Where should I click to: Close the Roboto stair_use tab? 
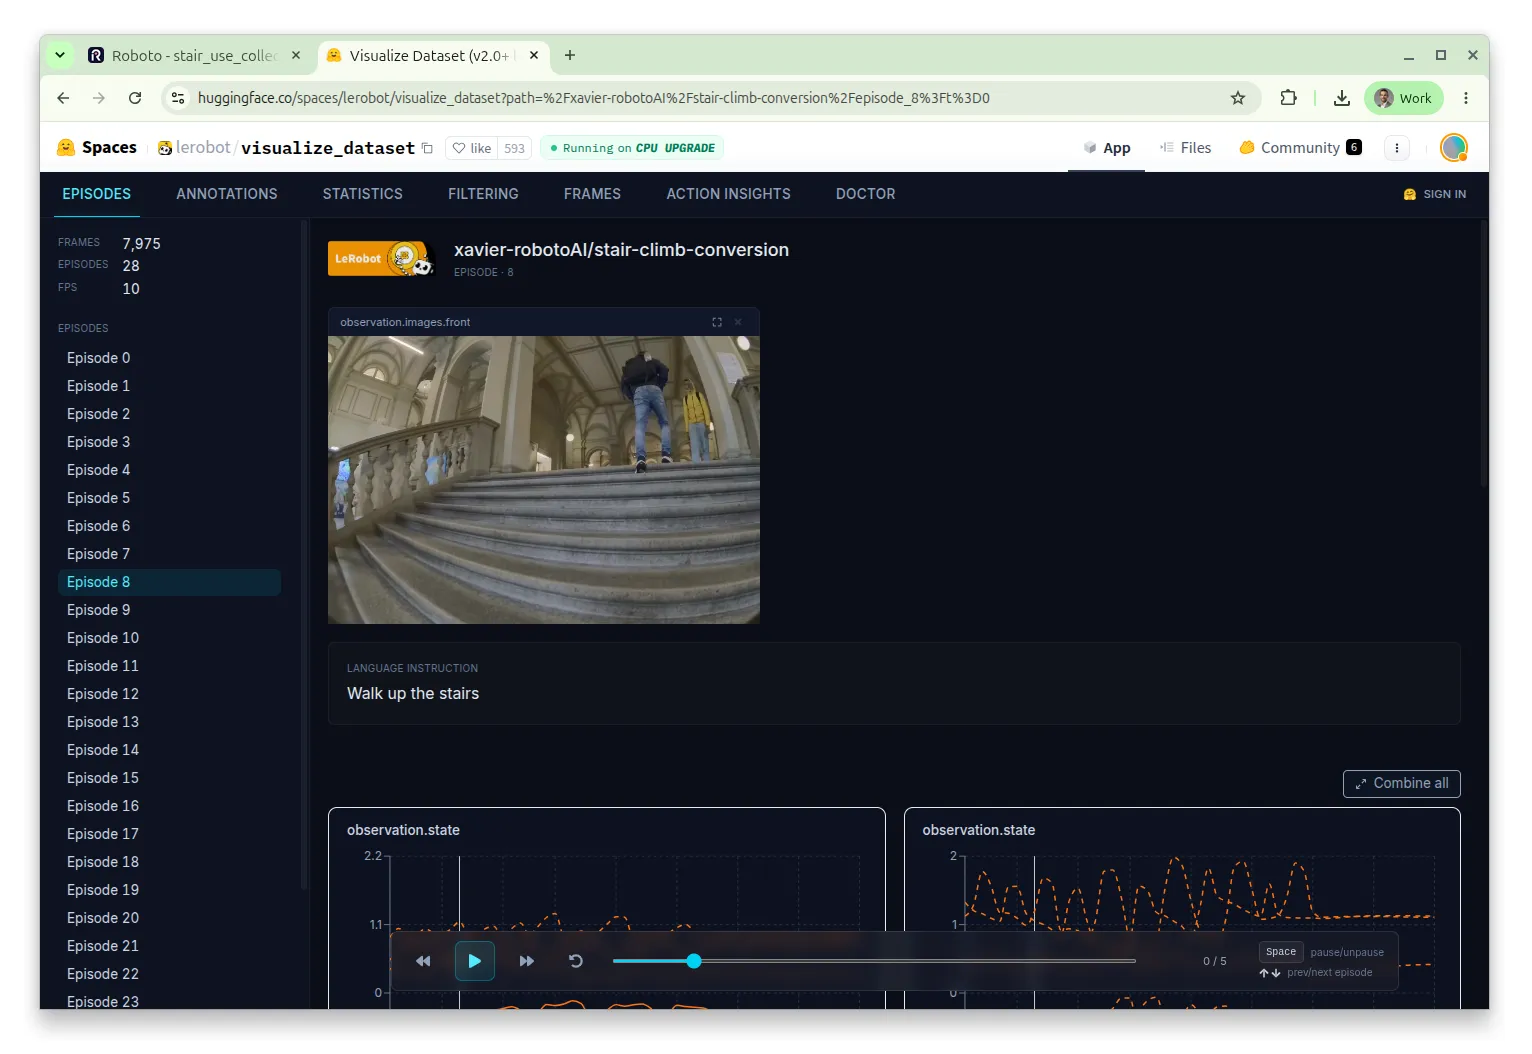click(296, 55)
